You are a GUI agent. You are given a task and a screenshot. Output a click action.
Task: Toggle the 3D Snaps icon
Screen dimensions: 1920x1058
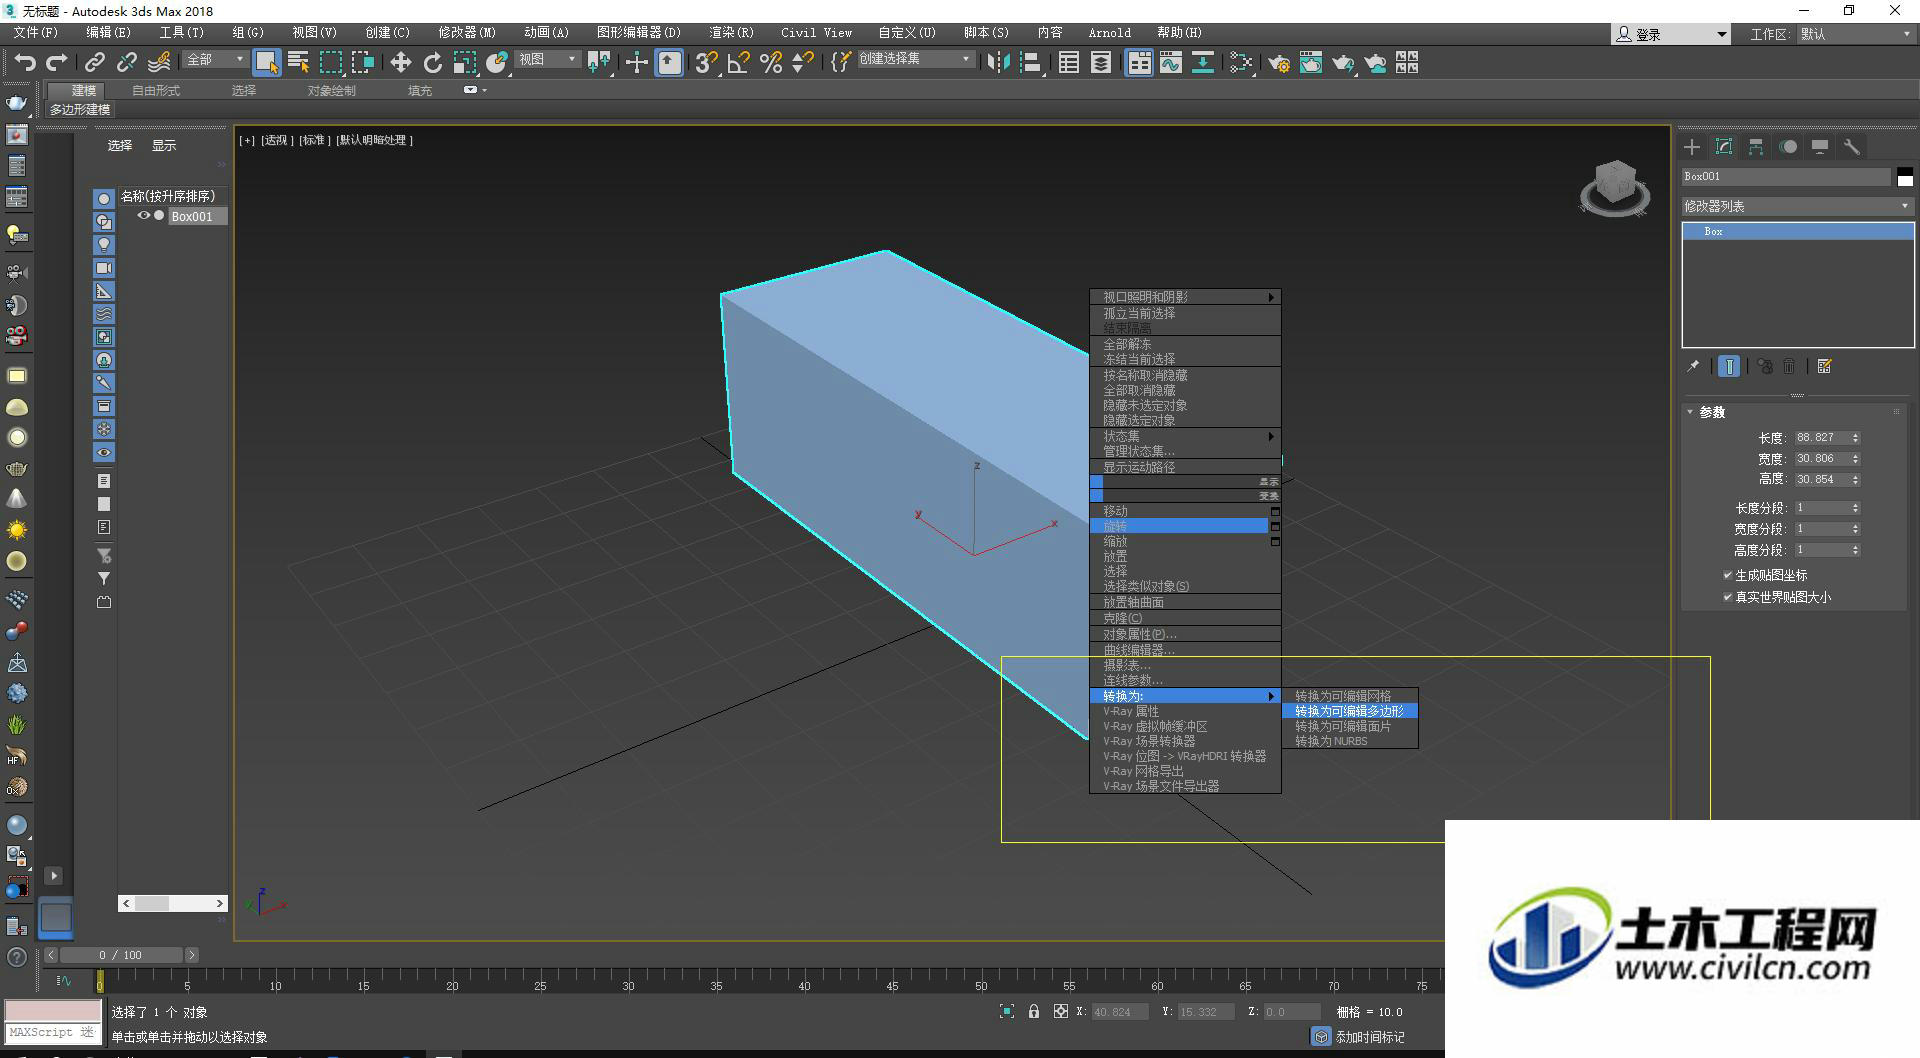click(x=706, y=63)
